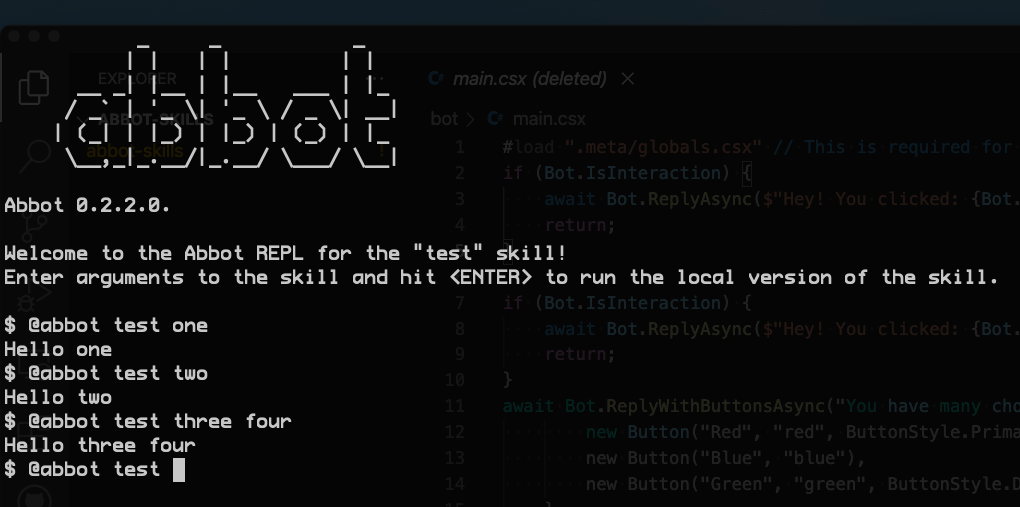Click the 'Hello three four' output line

(100, 446)
